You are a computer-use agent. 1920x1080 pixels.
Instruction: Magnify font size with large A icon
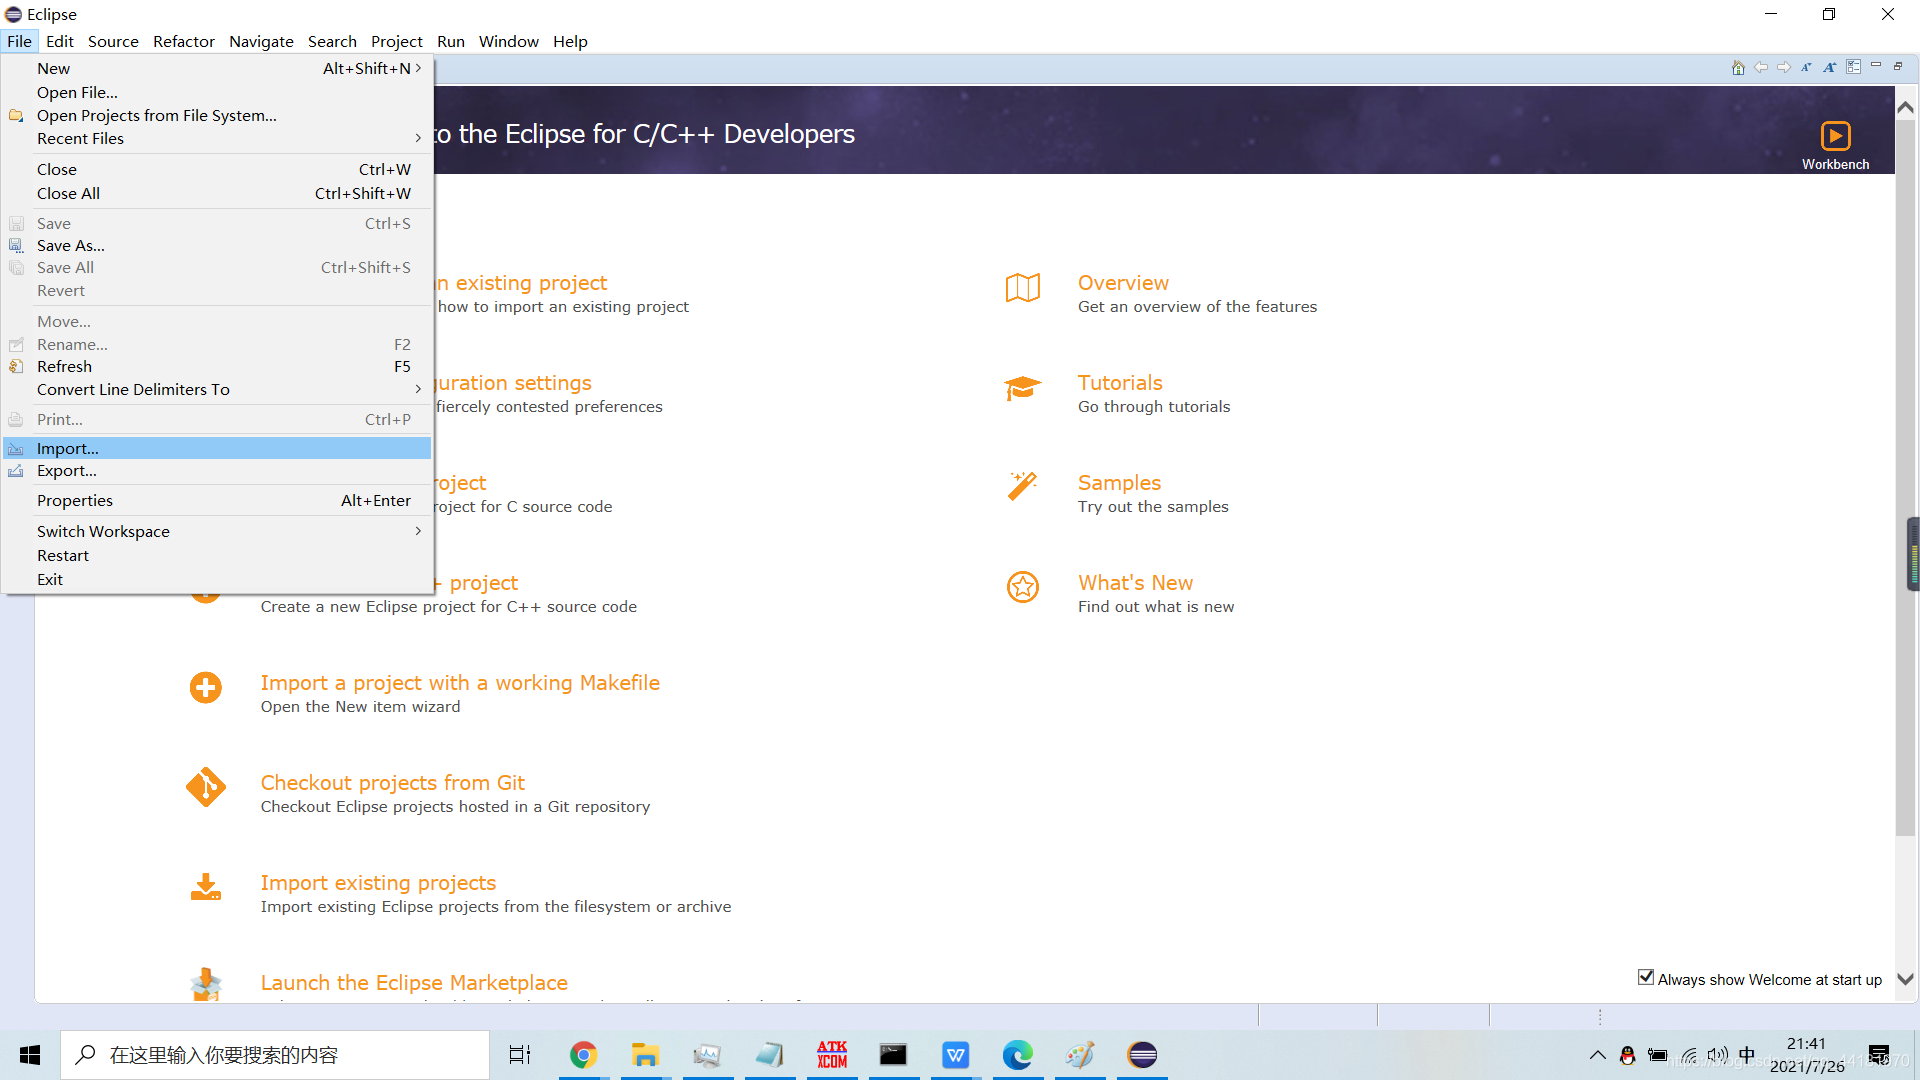1829,67
